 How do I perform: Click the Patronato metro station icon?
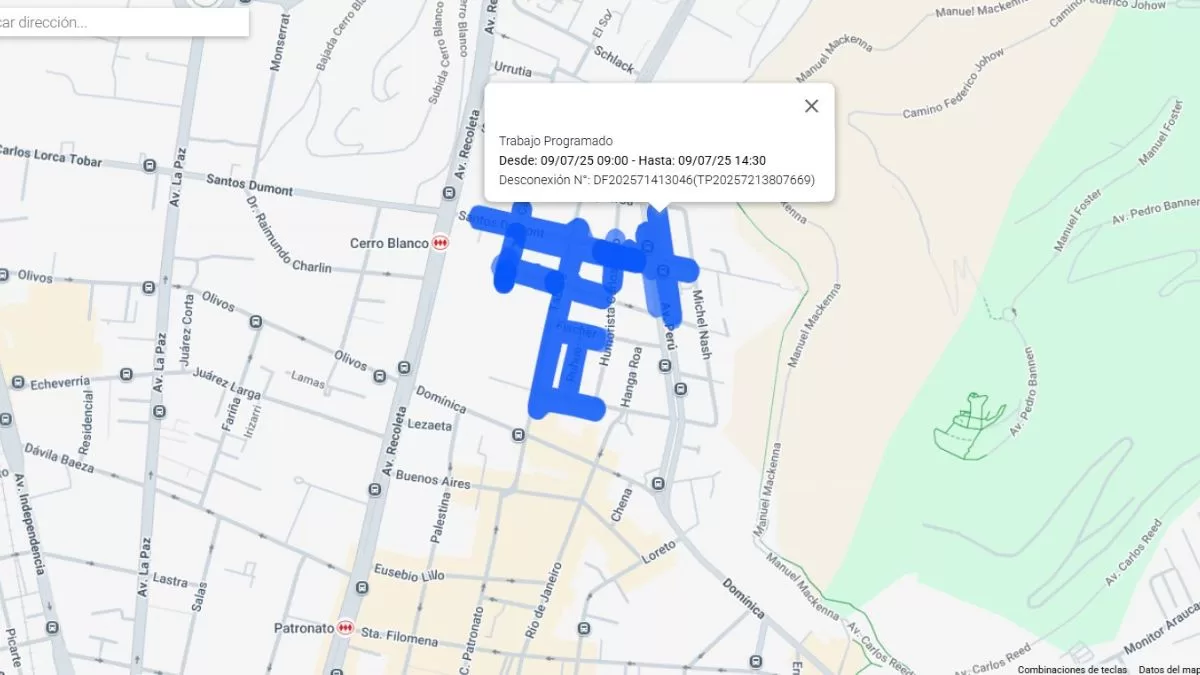point(345,627)
